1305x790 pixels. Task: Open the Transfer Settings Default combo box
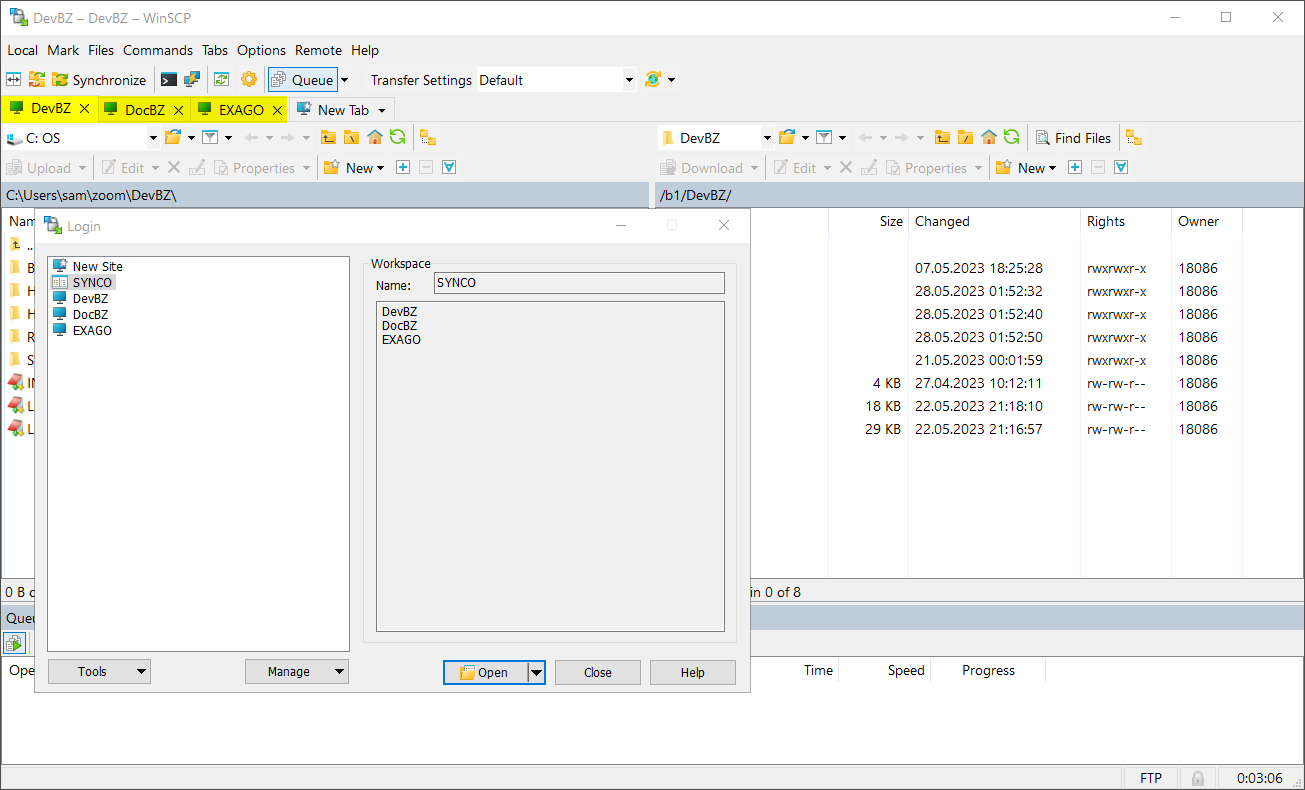click(556, 80)
